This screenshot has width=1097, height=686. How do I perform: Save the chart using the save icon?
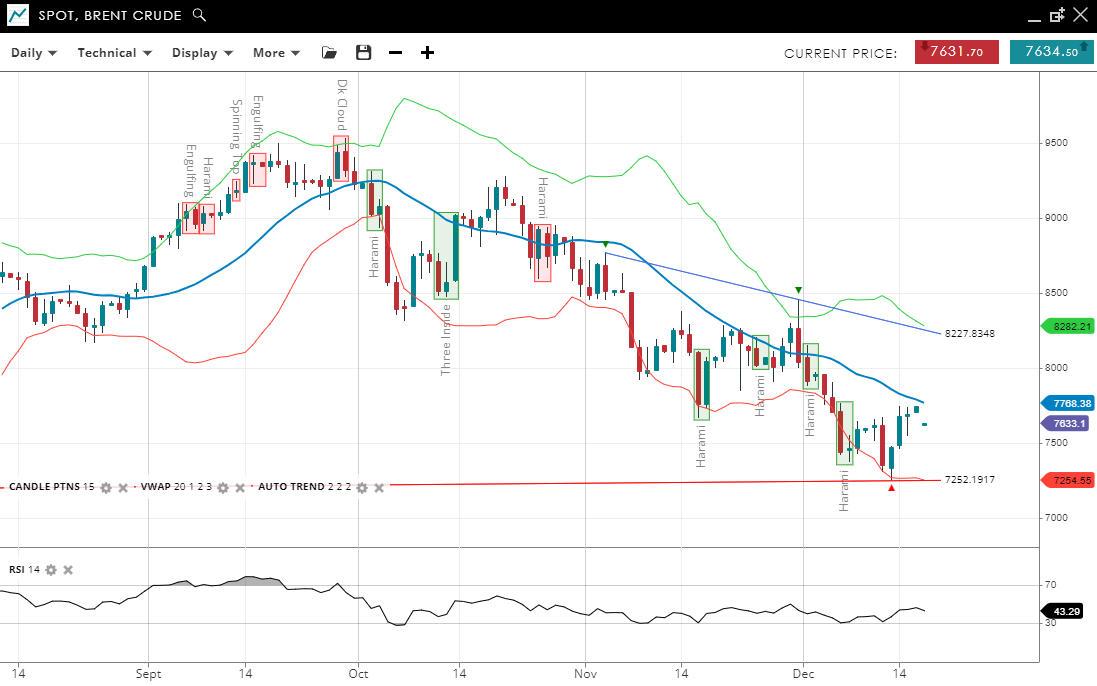click(363, 52)
